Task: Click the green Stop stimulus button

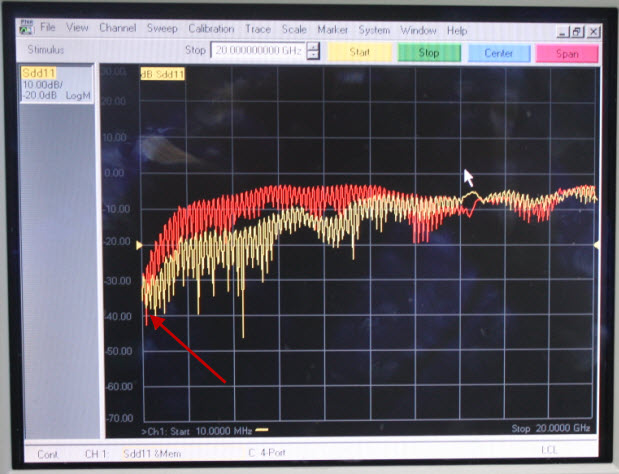Action: 428,52
